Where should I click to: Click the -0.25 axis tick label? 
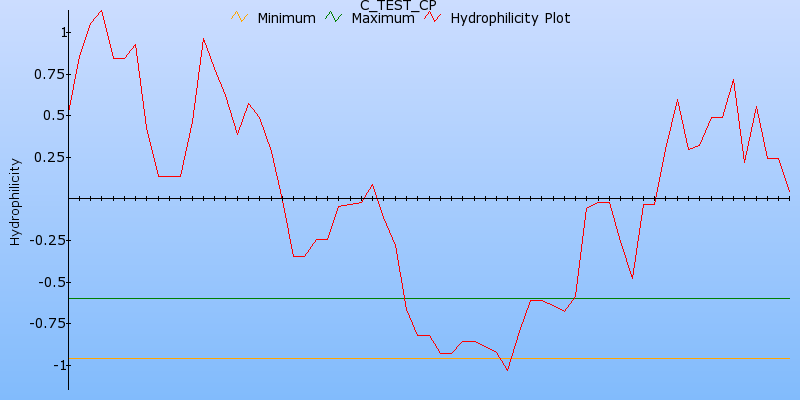point(47,240)
